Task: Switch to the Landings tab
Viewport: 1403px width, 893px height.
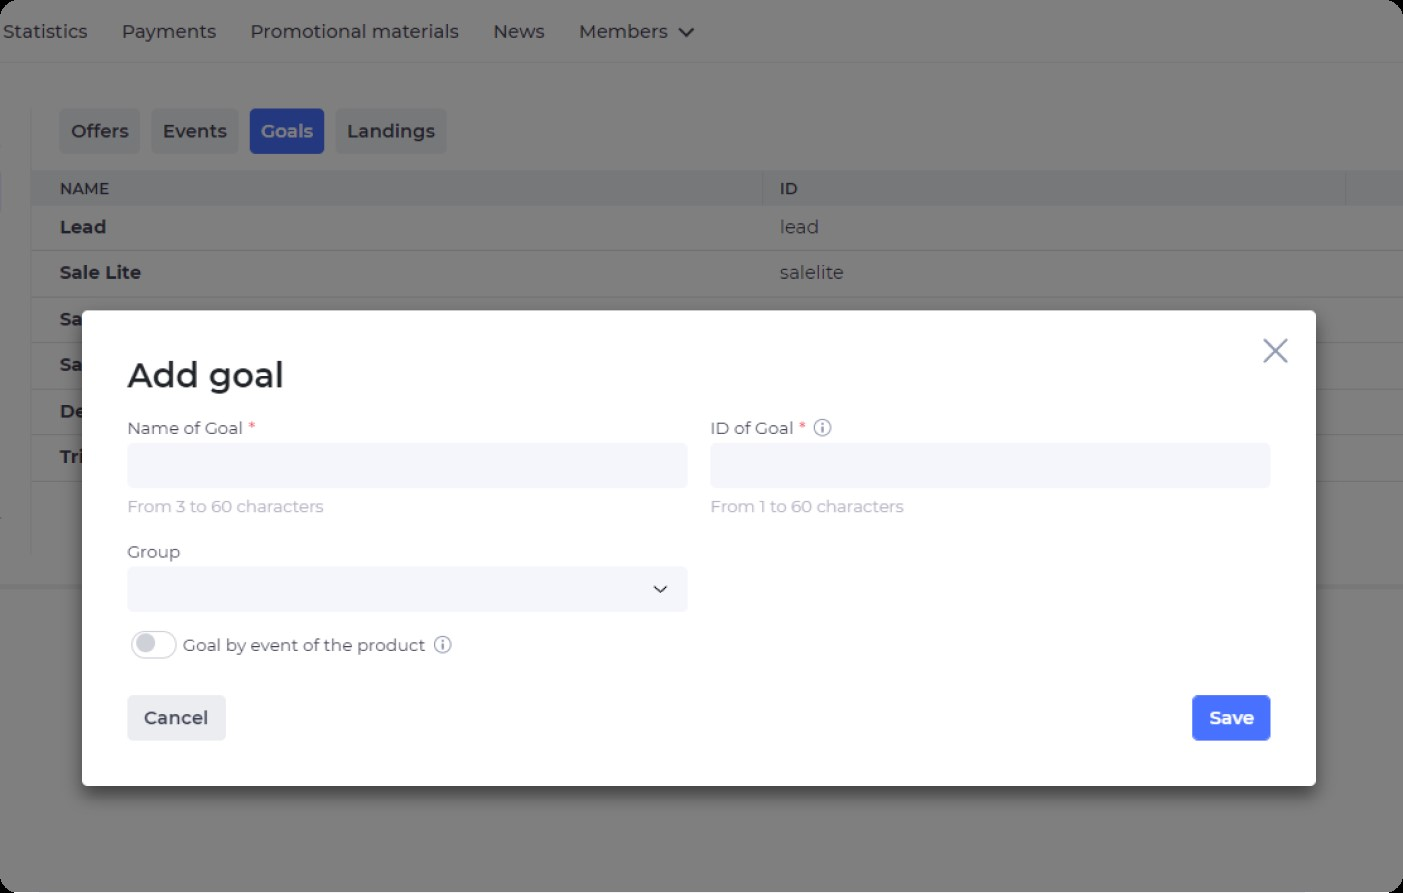Action: 391,131
